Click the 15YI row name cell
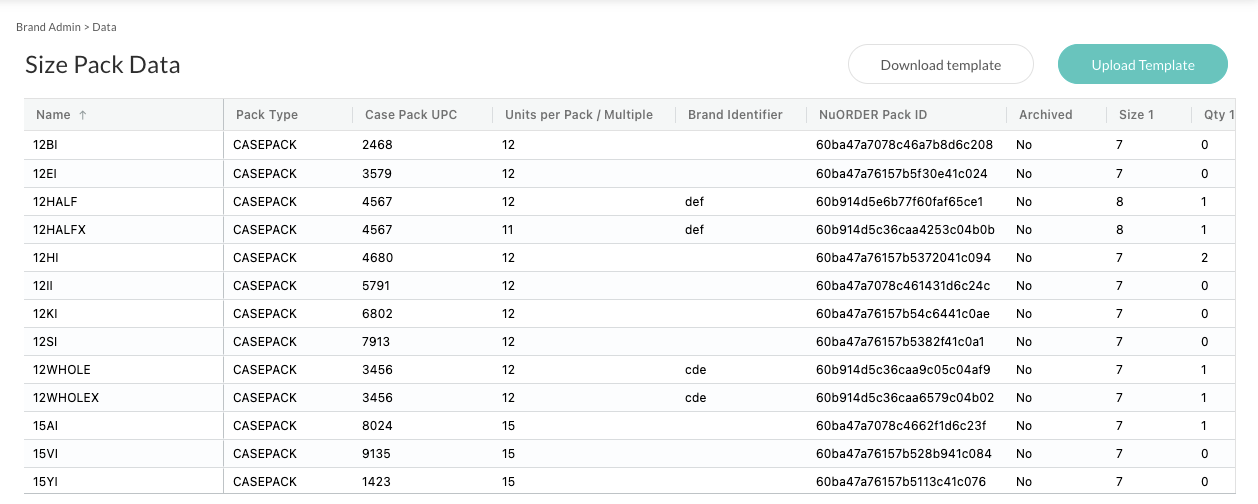The height and width of the screenshot is (504, 1258). click(x=124, y=481)
